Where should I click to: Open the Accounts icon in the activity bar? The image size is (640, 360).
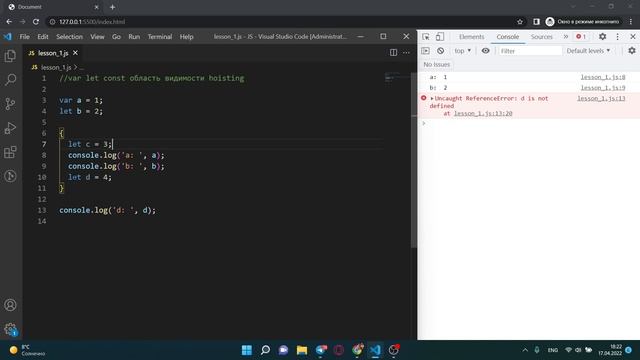(10, 305)
